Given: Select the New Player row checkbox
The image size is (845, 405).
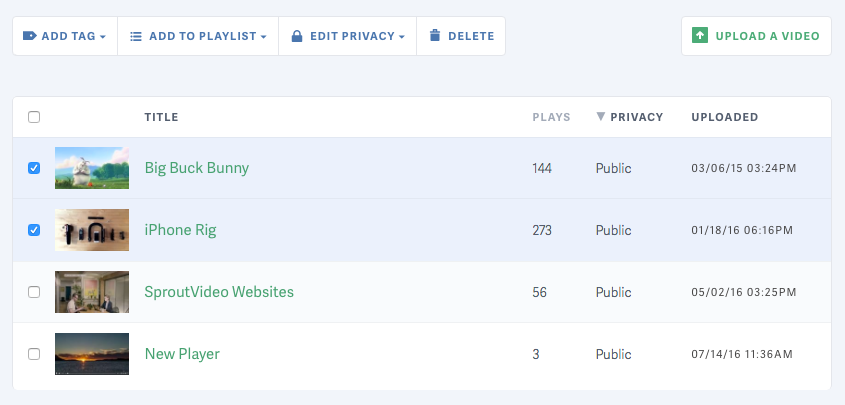Looking at the screenshot, I should pos(34,354).
